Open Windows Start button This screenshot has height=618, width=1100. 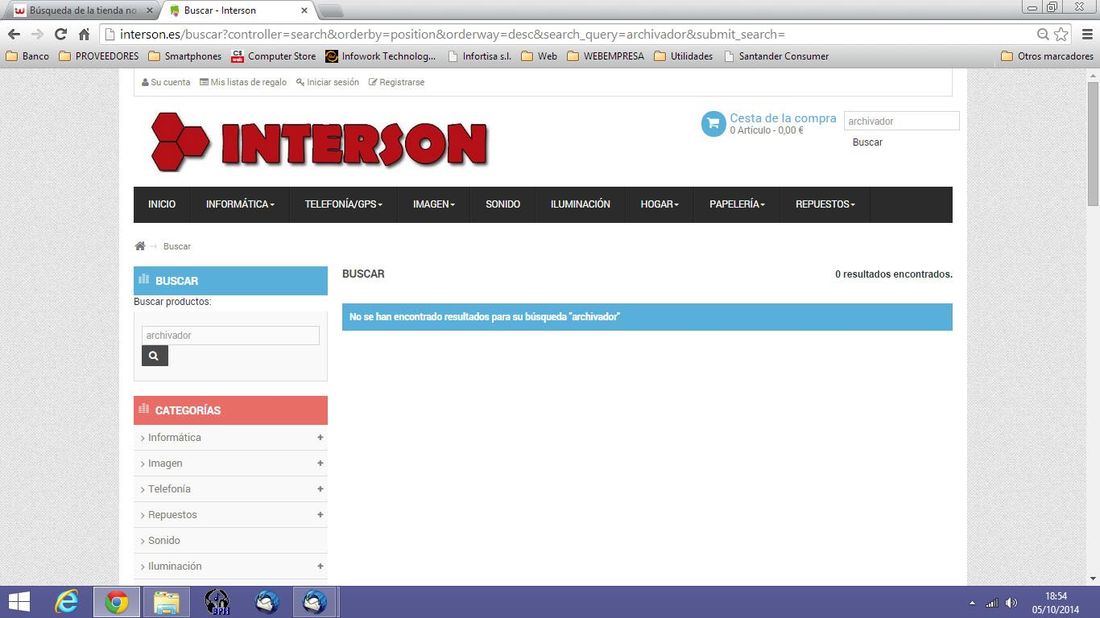tap(19, 602)
